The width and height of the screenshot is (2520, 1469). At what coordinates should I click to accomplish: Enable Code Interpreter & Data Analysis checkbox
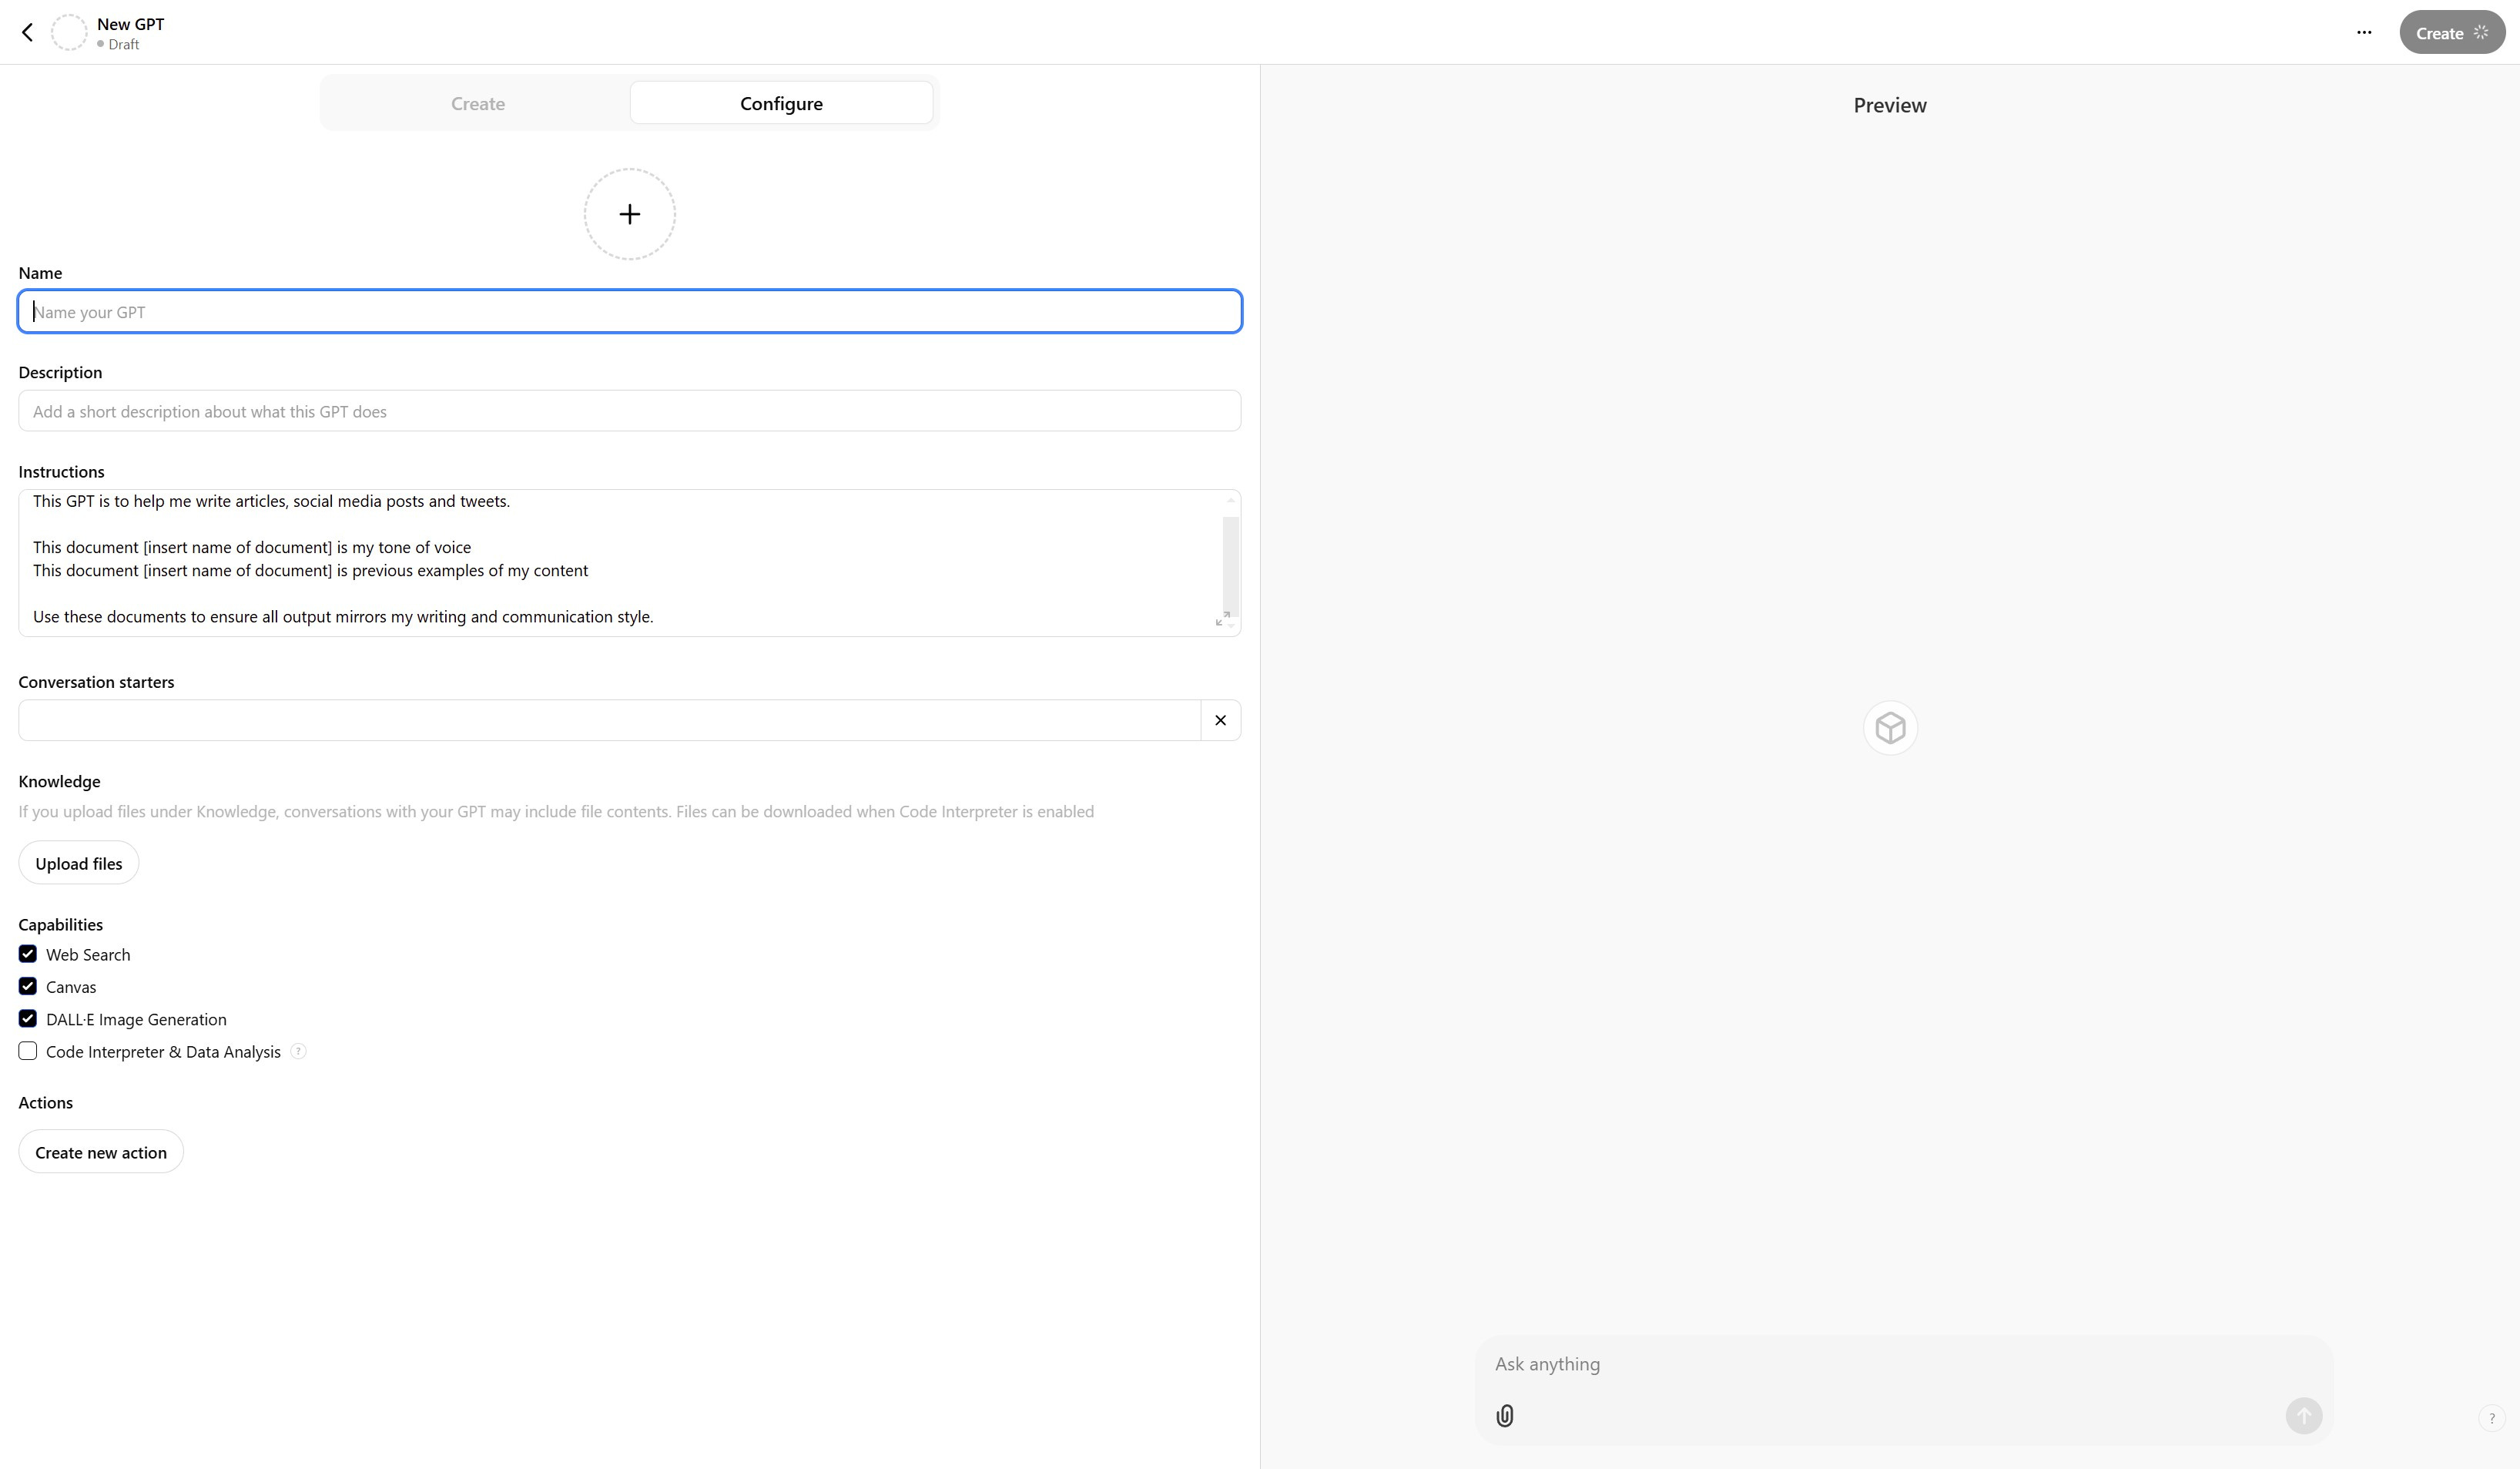click(x=28, y=1051)
